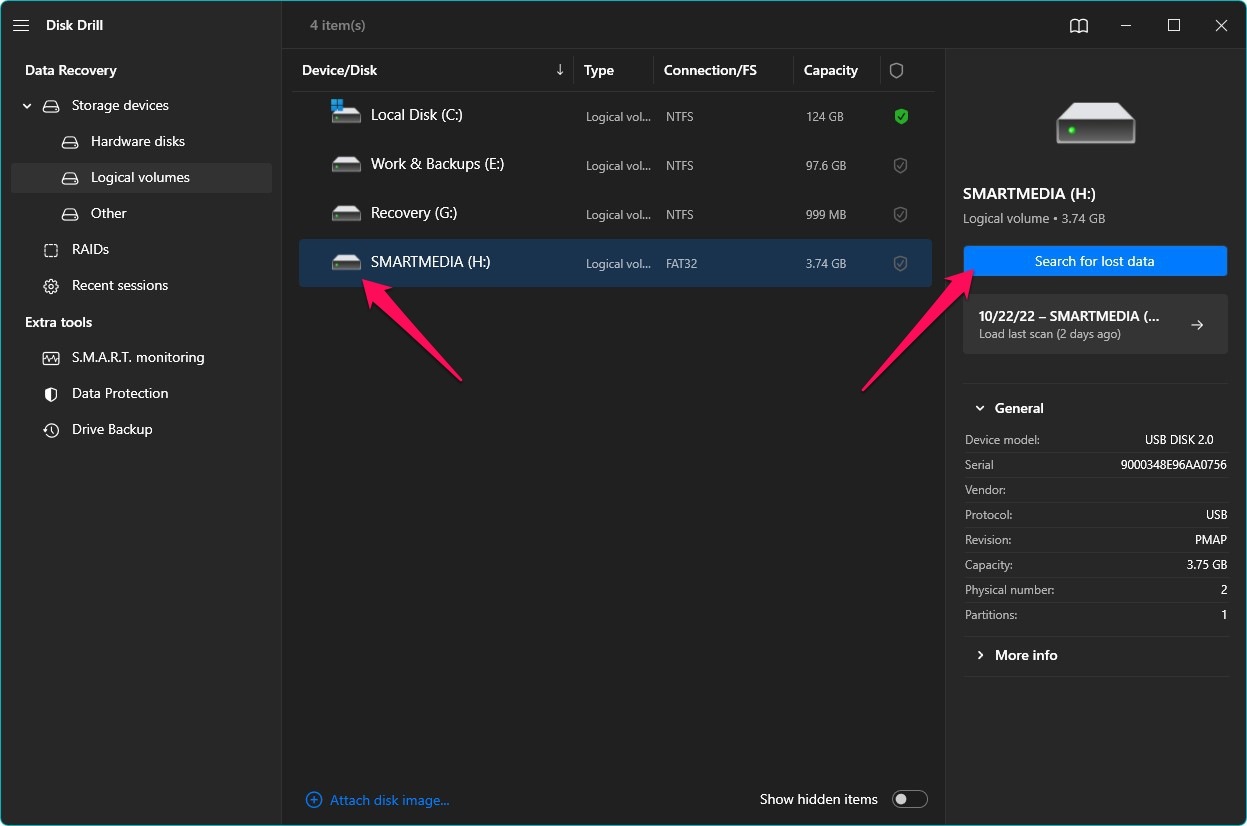Screen dimensions: 1247x826
Task: Click the FAT32 file system cell
Action: click(682, 264)
